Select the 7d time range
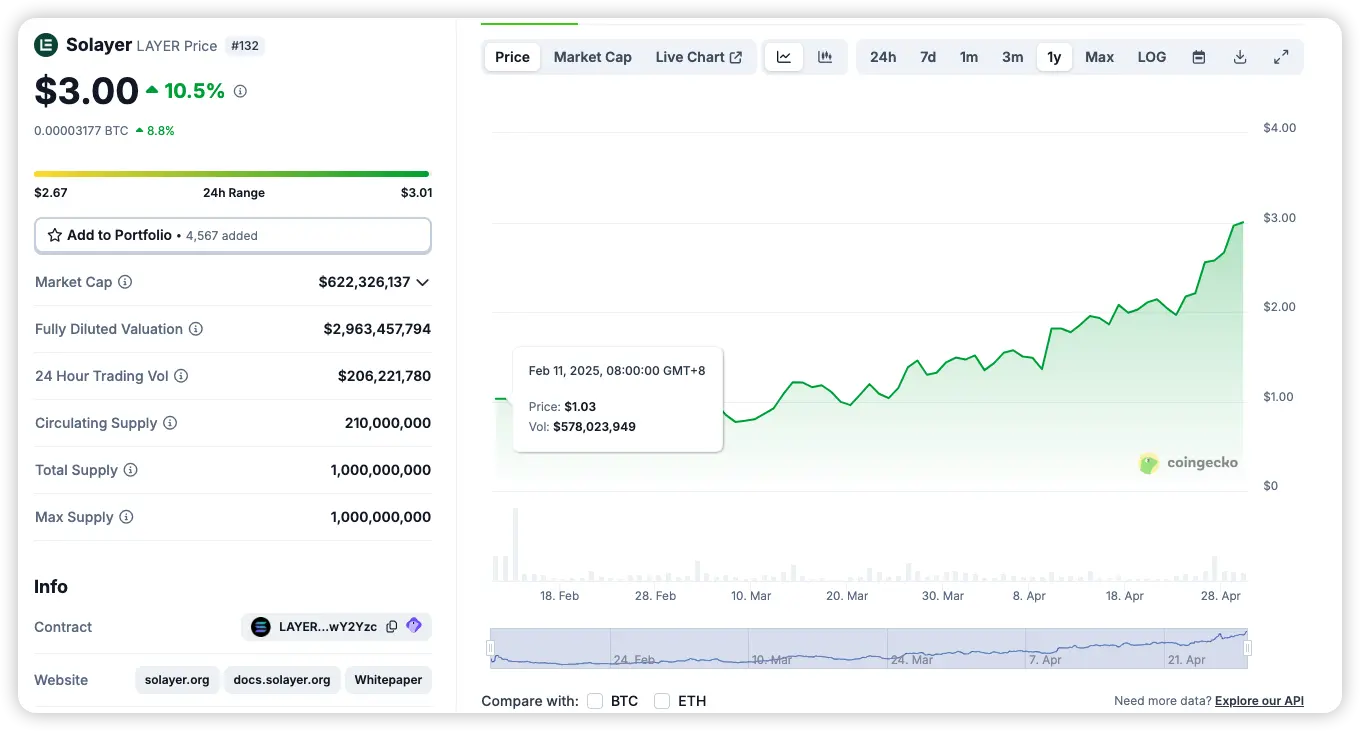Image resolution: width=1360 pixels, height=731 pixels. coord(928,57)
